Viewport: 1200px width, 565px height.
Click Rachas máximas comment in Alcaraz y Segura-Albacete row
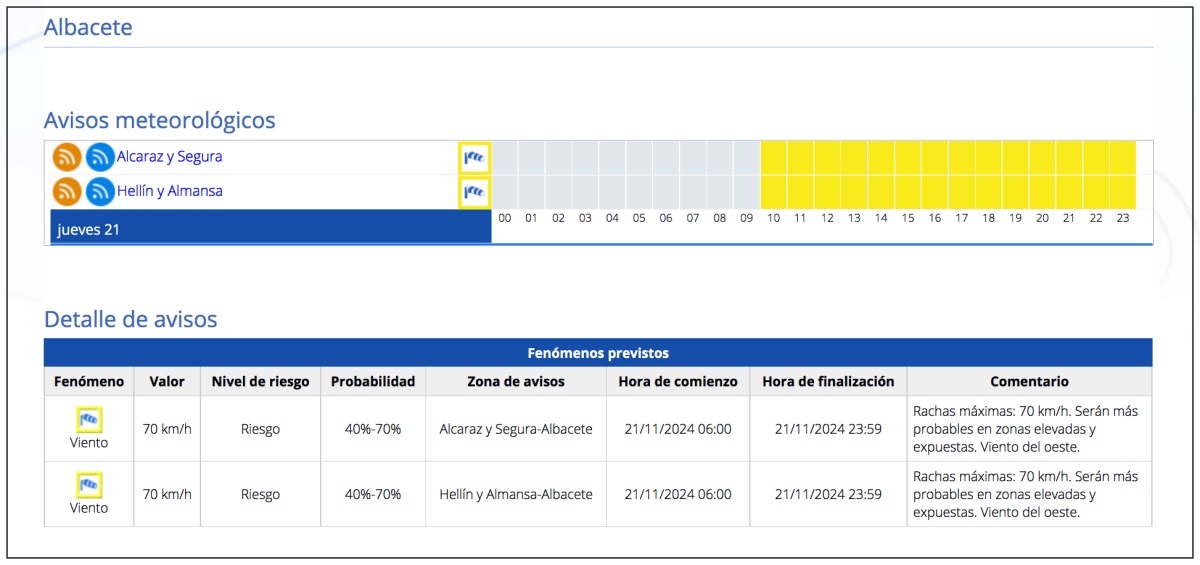1026,429
